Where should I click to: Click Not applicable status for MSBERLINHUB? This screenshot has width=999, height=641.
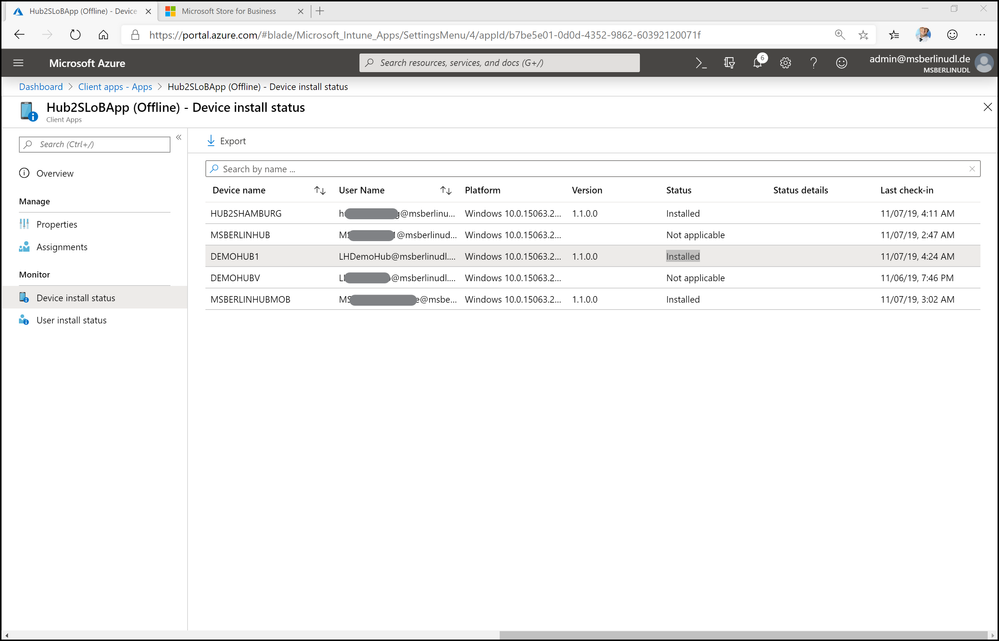(x=696, y=235)
